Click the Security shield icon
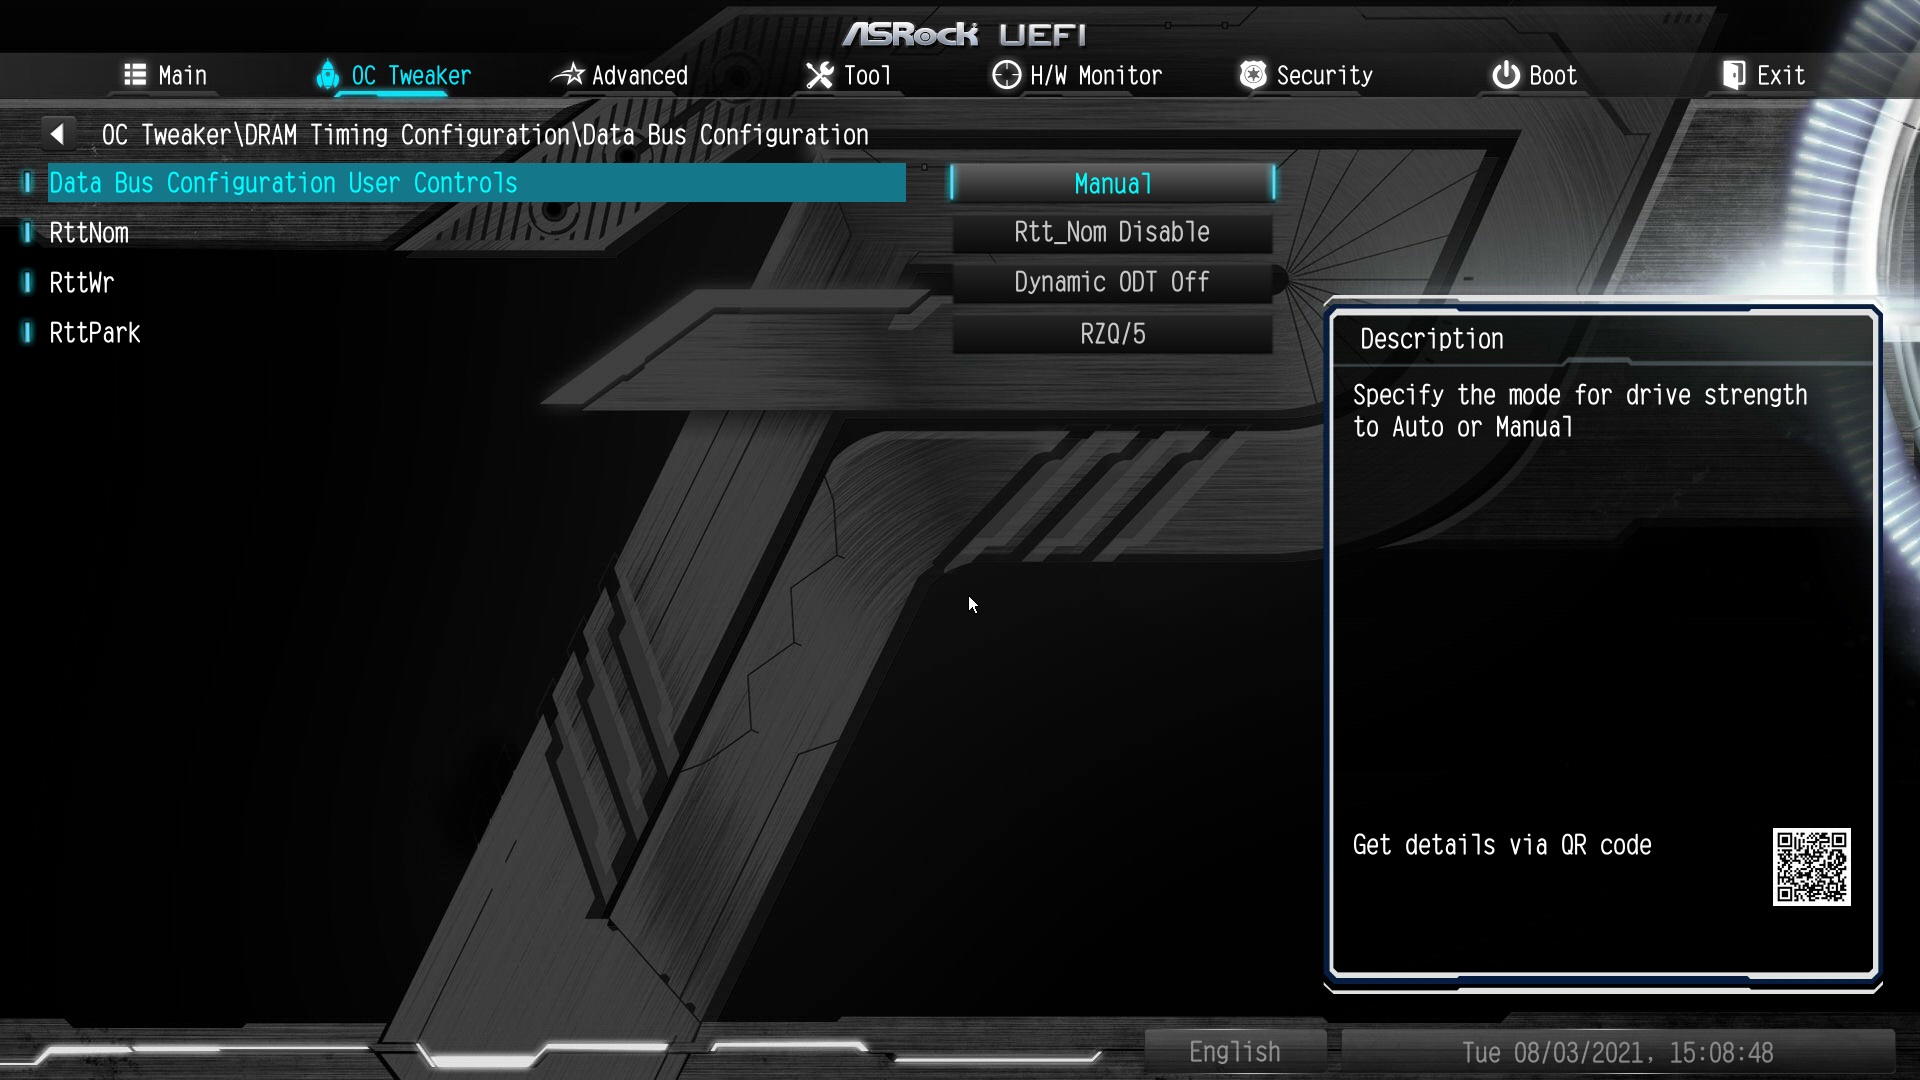Viewport: 1920px width, 1080px height. tap(1252, 75)
